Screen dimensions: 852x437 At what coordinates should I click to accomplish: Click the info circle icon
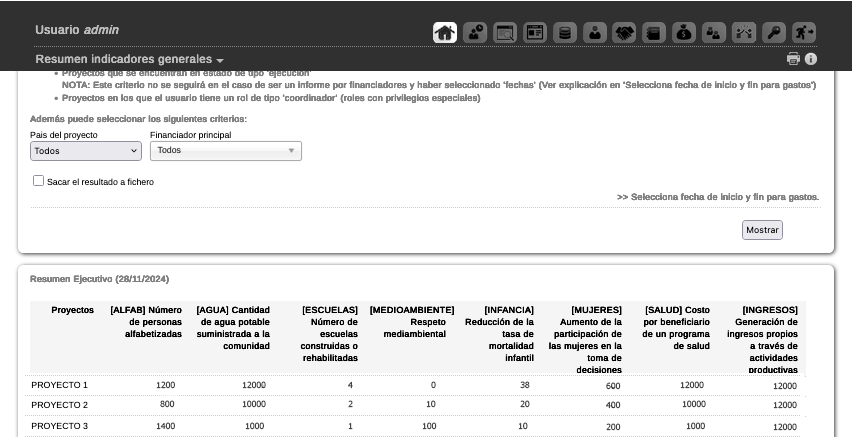pyautogui.click(x=811, y=59)
